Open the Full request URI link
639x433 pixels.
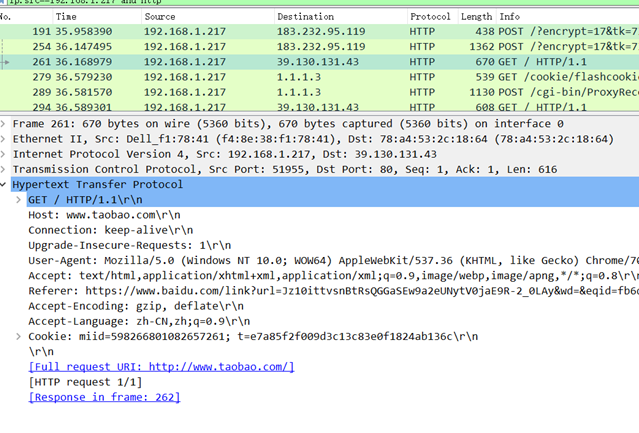(161, 367)
